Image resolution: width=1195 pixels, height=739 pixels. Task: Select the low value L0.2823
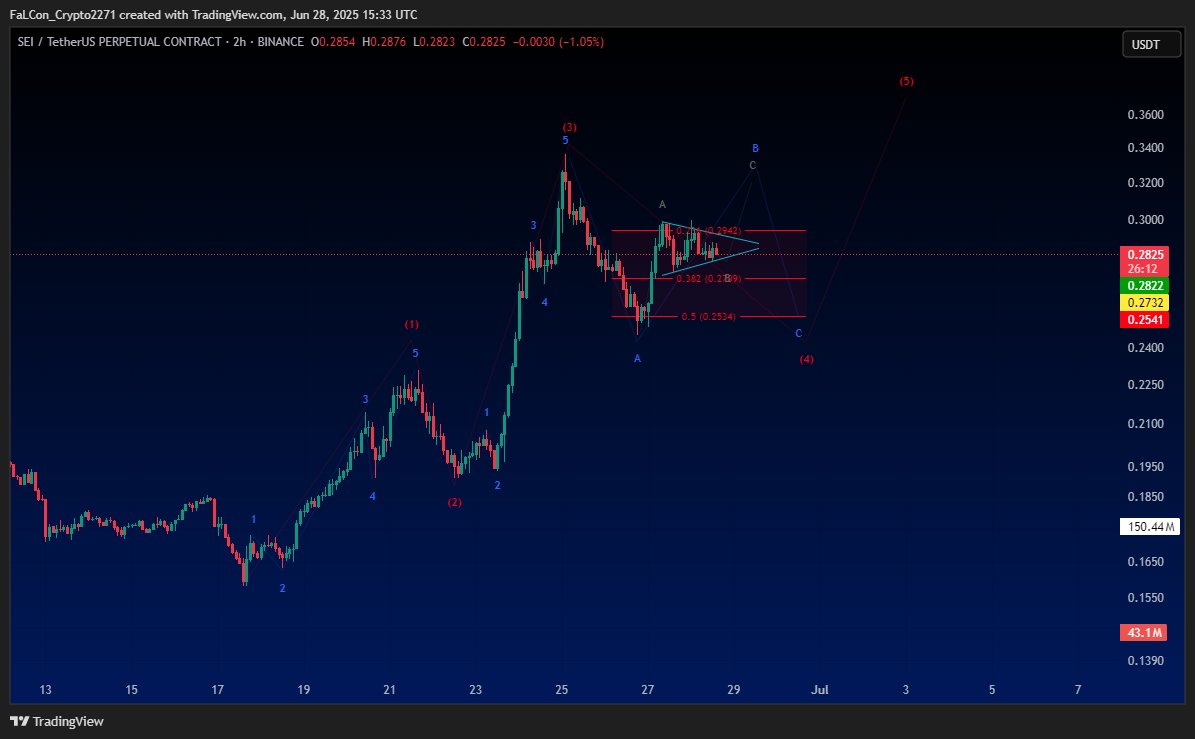coord(434,42)
